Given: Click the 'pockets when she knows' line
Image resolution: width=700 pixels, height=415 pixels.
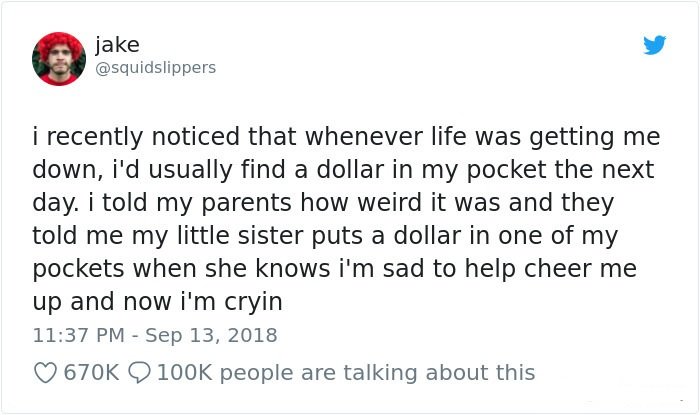Looking at the screenshot, I should (181, 269).
